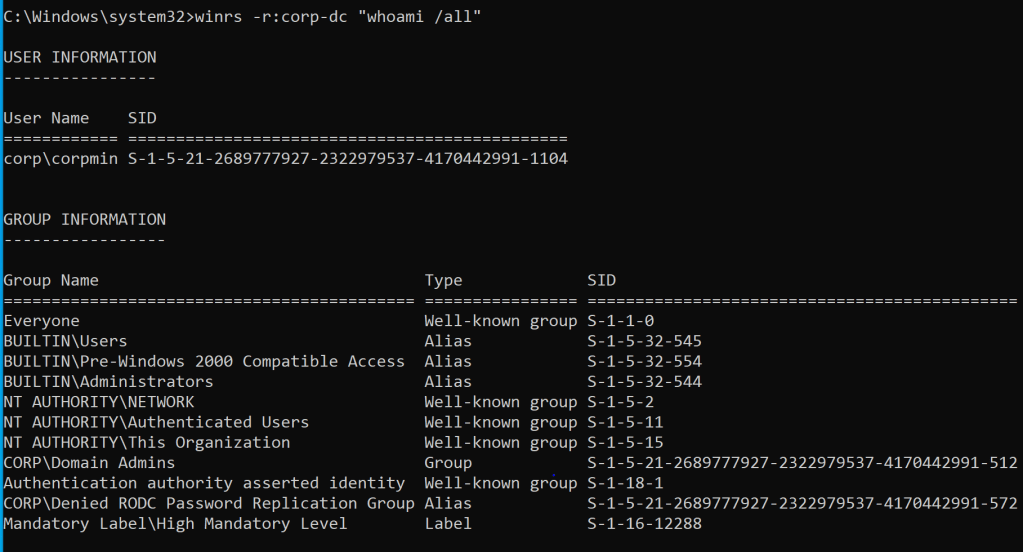Click the GROUP INFORMATION heading

coord(85,219)
